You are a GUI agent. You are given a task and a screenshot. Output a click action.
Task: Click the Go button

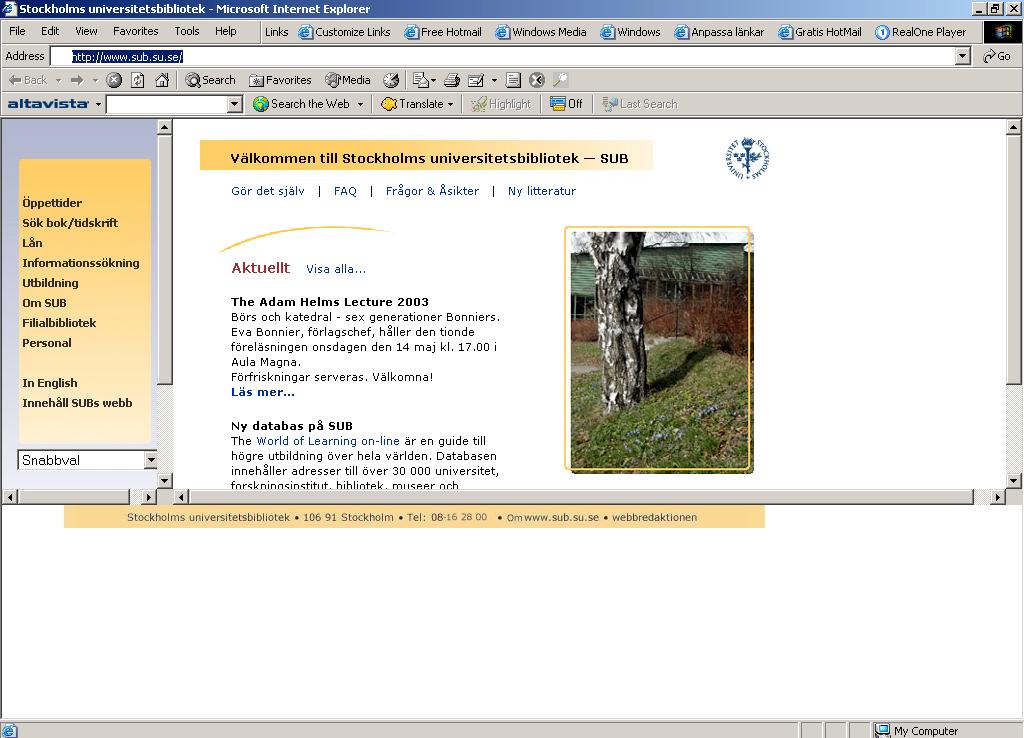pyautogui.click(x=997, y=56)
